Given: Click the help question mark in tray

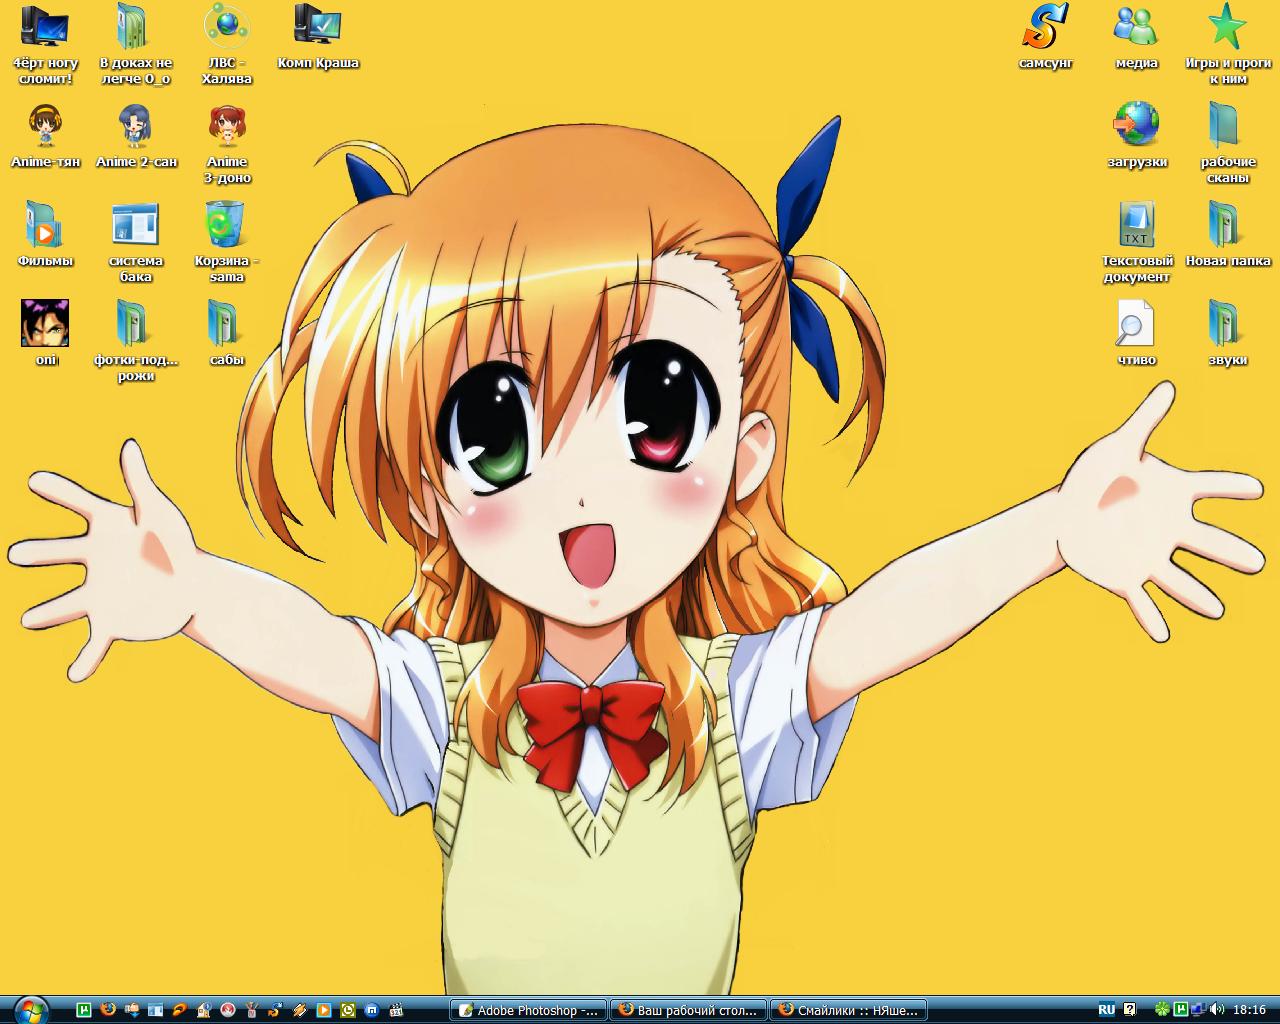Looking at the screenshot, I should coord(1130,1009).
